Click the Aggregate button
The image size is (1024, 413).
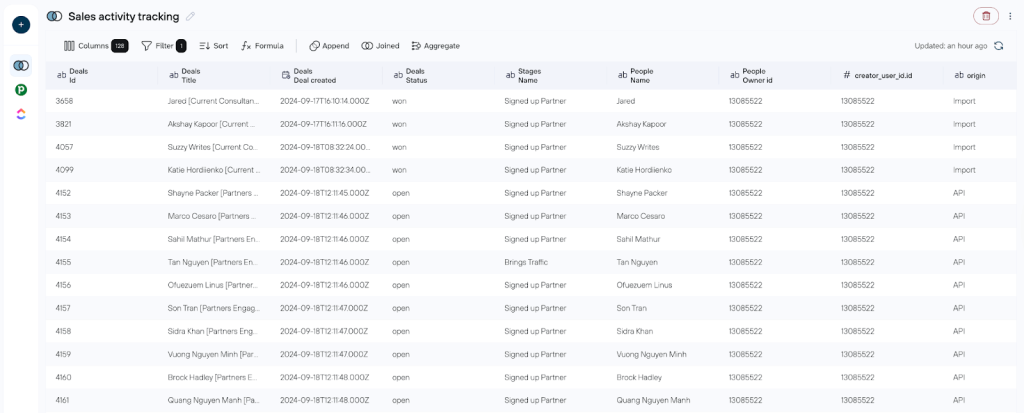[x=435, y=46]
